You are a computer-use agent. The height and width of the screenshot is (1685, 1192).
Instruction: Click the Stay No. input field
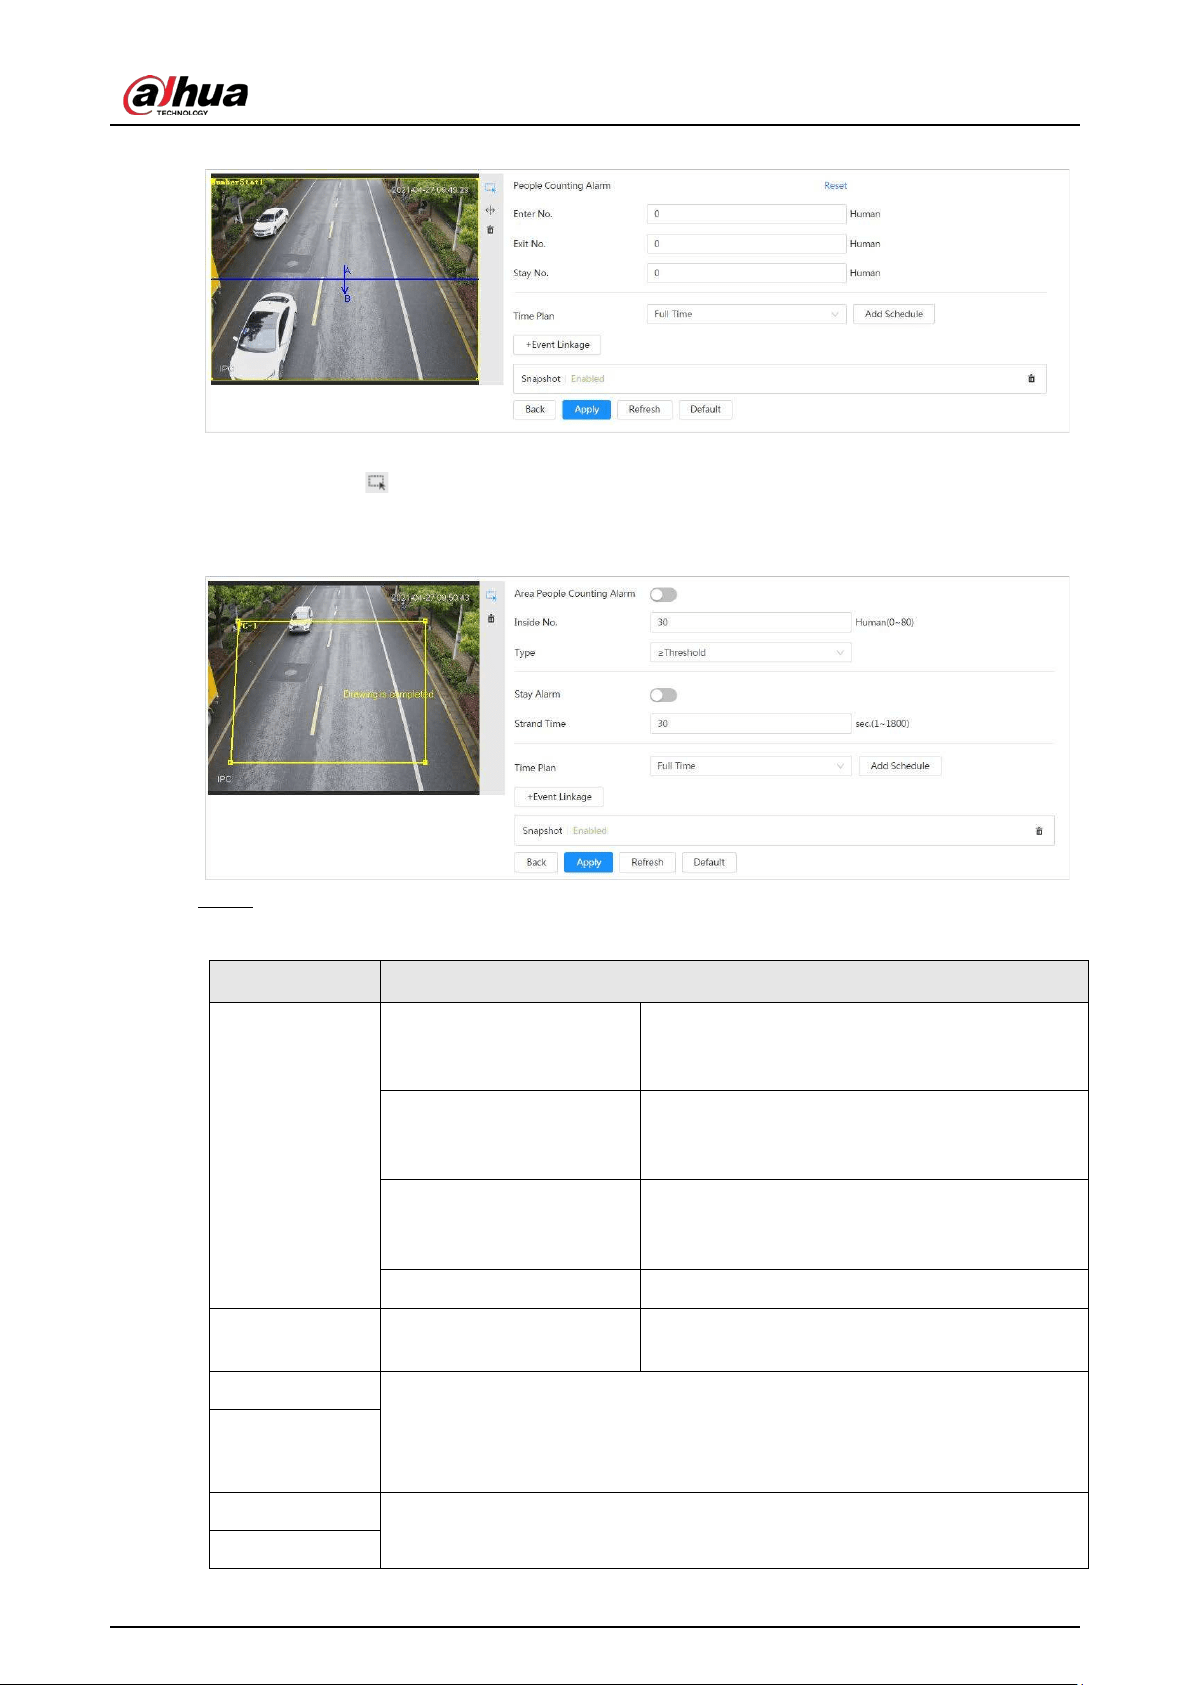click(x=746, y=273)
